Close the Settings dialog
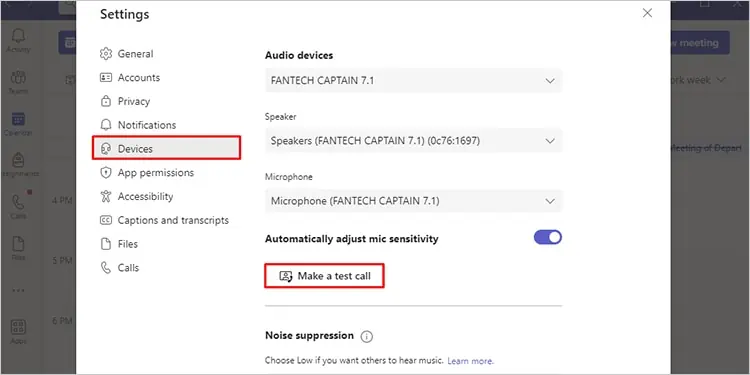The image size is (750, 375). (x=647, y=13)
